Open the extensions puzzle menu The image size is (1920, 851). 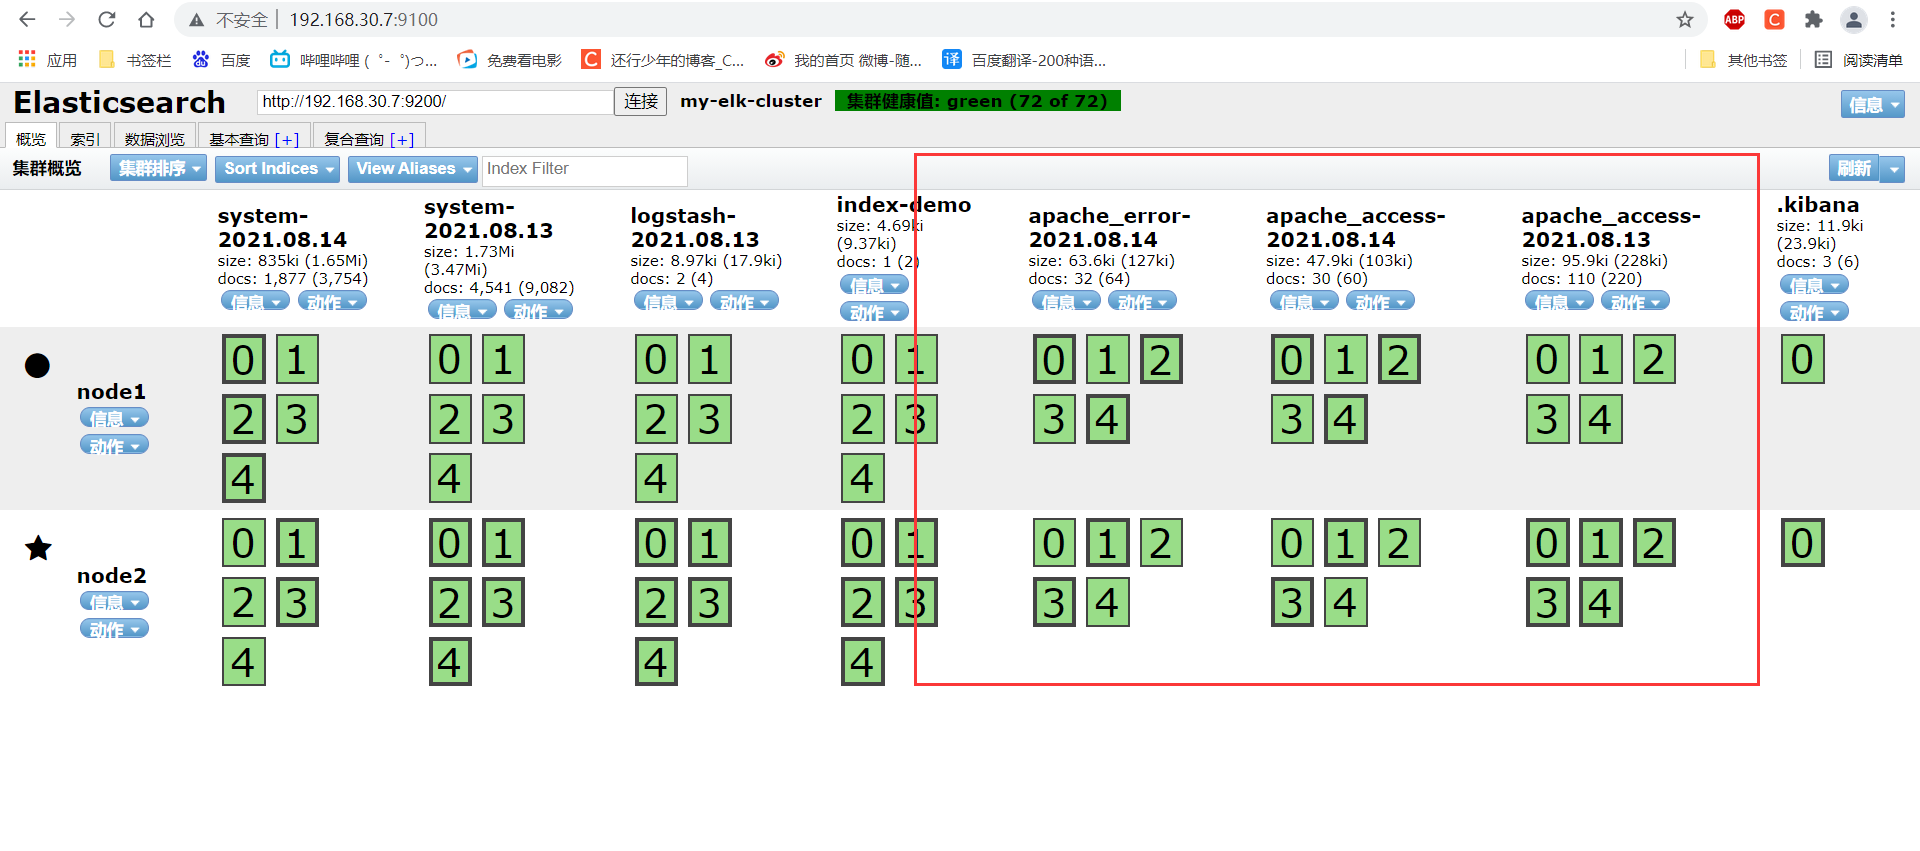pos(1814,19)
